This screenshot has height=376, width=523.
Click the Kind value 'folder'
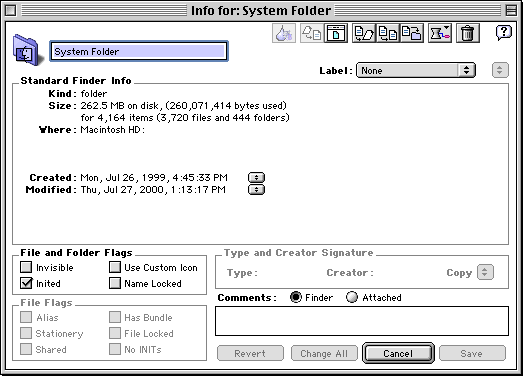[94, 94]
